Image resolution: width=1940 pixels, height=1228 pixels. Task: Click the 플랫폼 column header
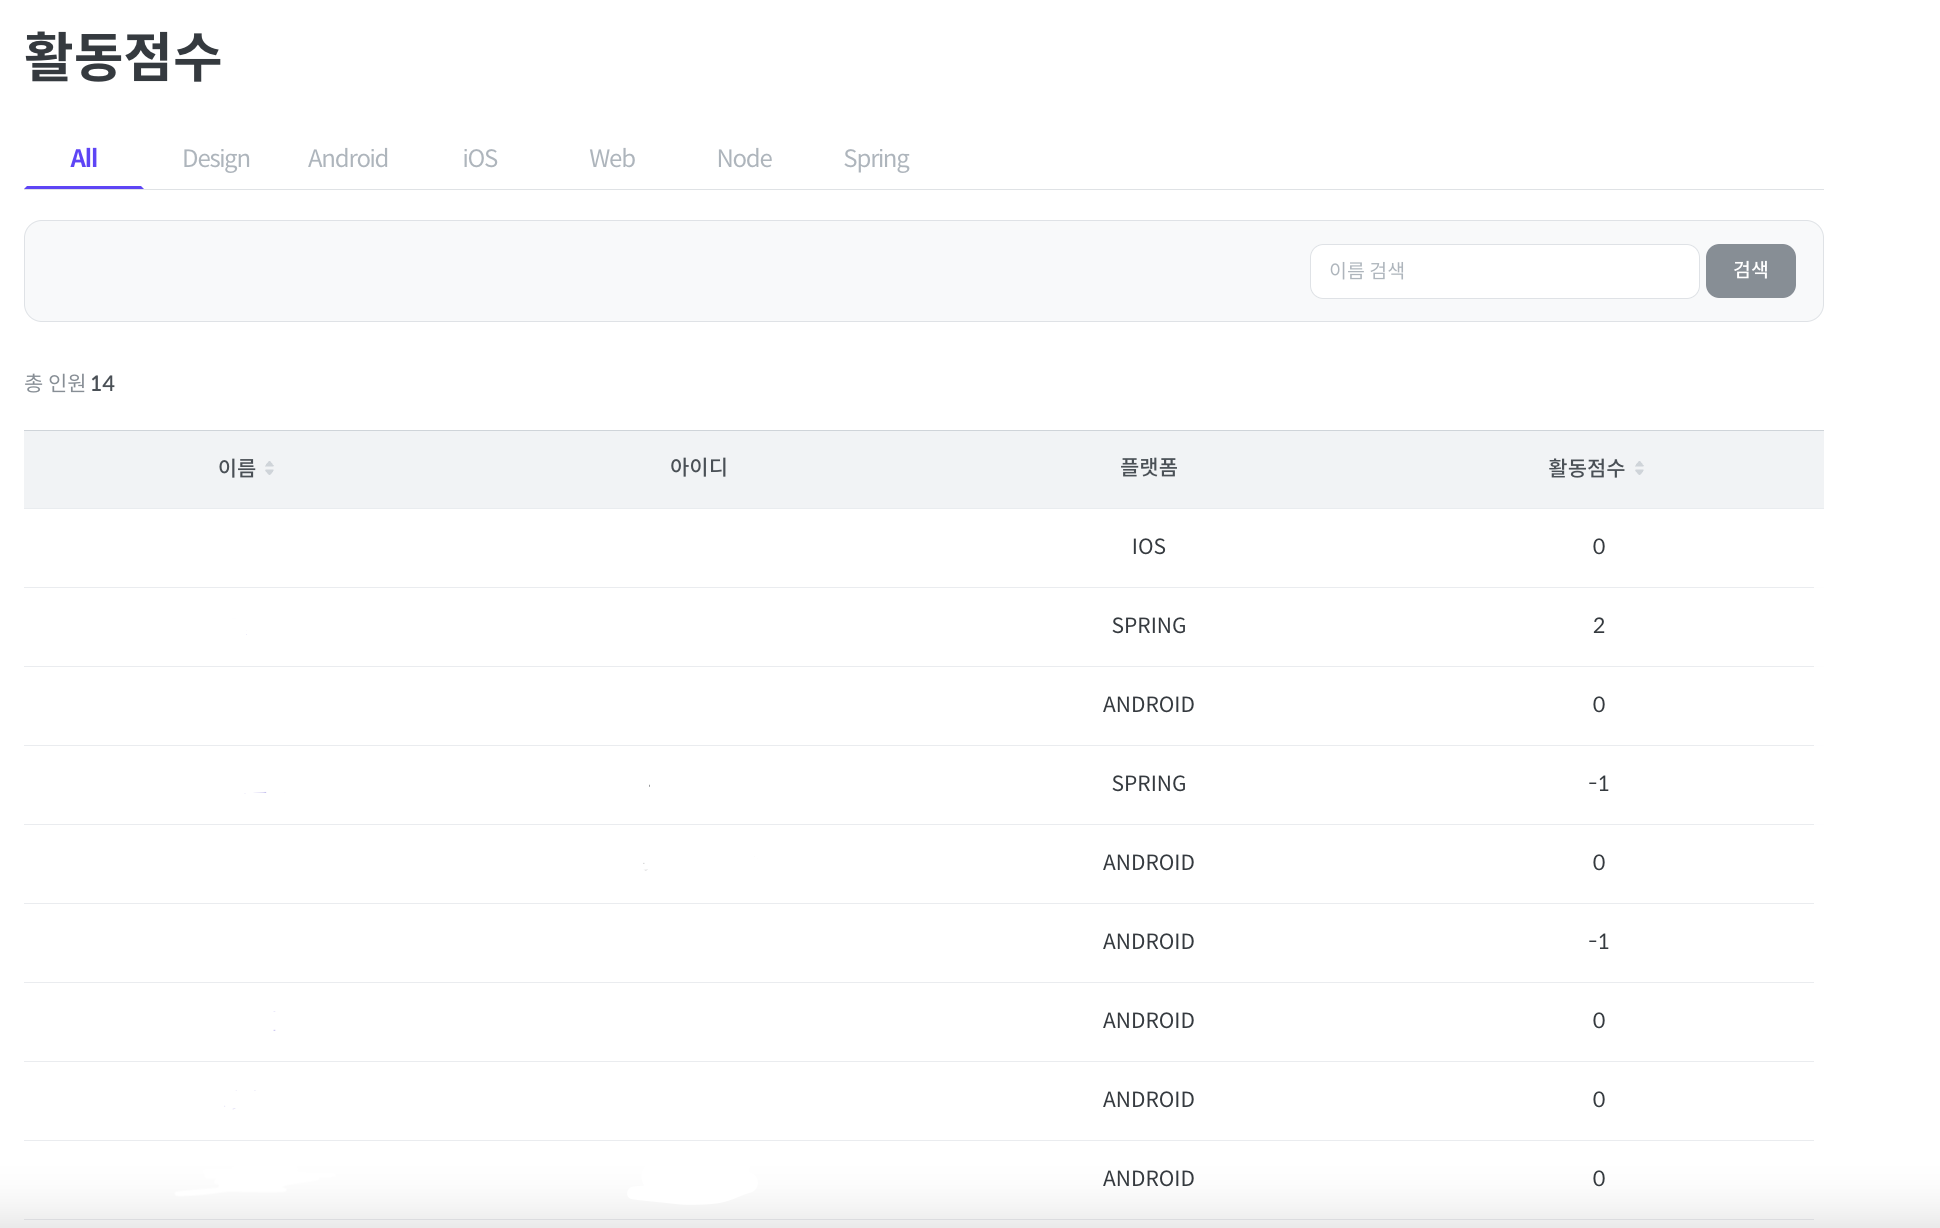click(1148, 468)
